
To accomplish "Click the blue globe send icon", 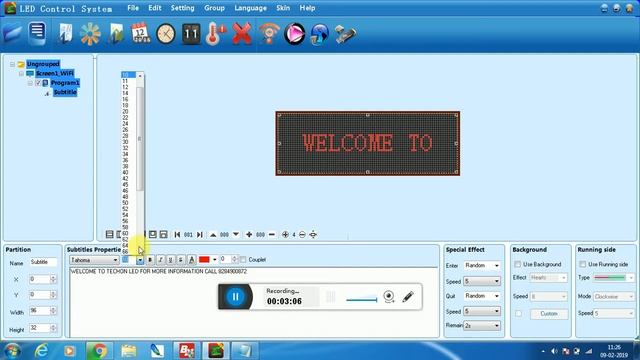I will pyautogui.click(x=320, y=34).
